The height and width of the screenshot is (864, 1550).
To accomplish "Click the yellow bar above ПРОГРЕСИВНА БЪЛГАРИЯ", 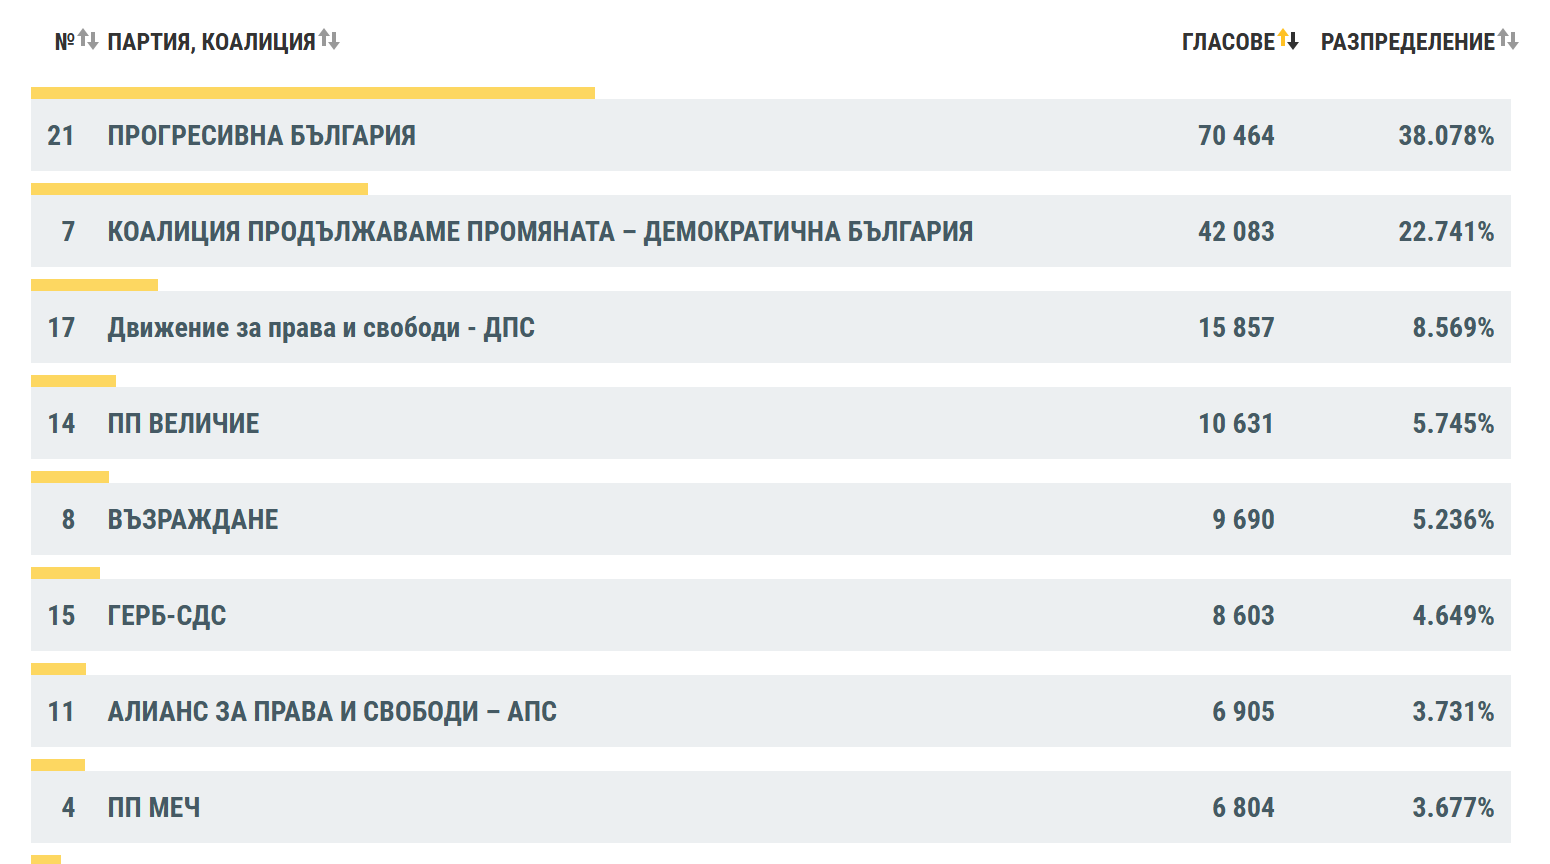I will tap(313, 93).
